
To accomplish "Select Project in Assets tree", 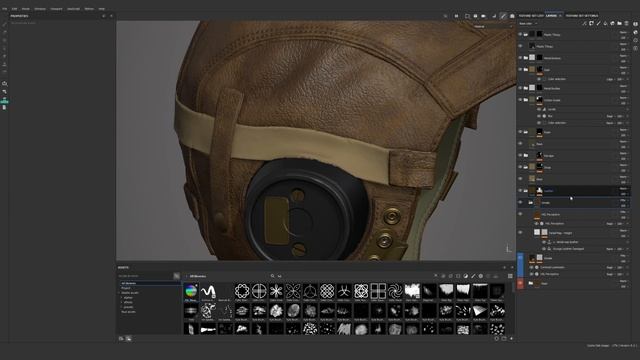I will click(126, 288).
